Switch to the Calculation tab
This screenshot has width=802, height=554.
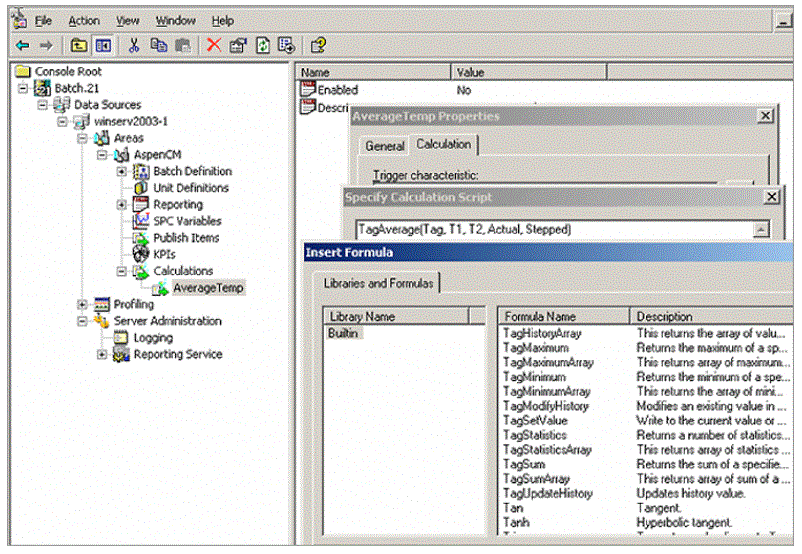click(x=443, y=145)
